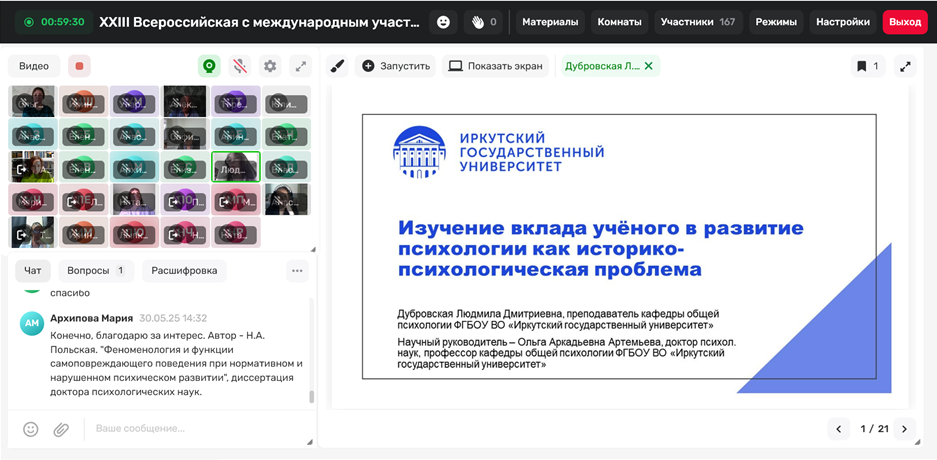Open the Комнаты menu
This screenshot has width=937, height=460.
620,22
